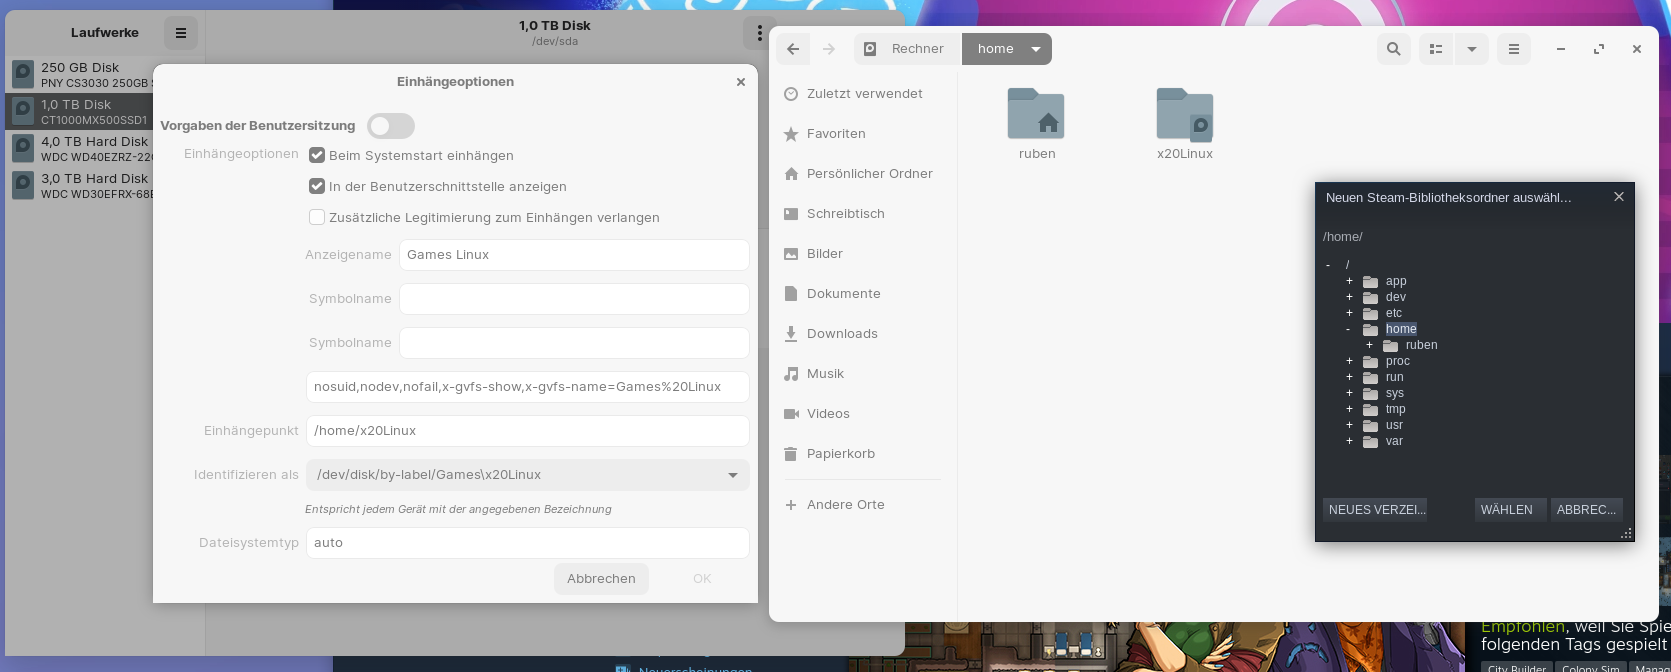
Task: Select the 1,0 TB Disk drive entry
Action: pos(80,112)
